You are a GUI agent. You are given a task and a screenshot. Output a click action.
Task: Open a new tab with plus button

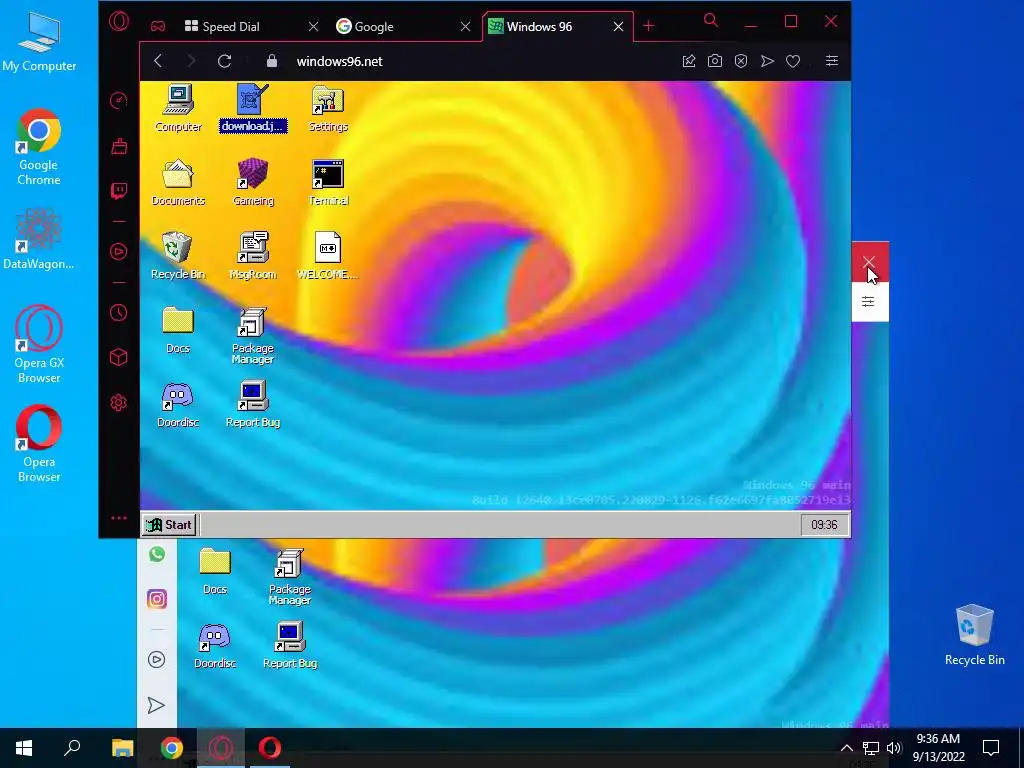(648, 26)
